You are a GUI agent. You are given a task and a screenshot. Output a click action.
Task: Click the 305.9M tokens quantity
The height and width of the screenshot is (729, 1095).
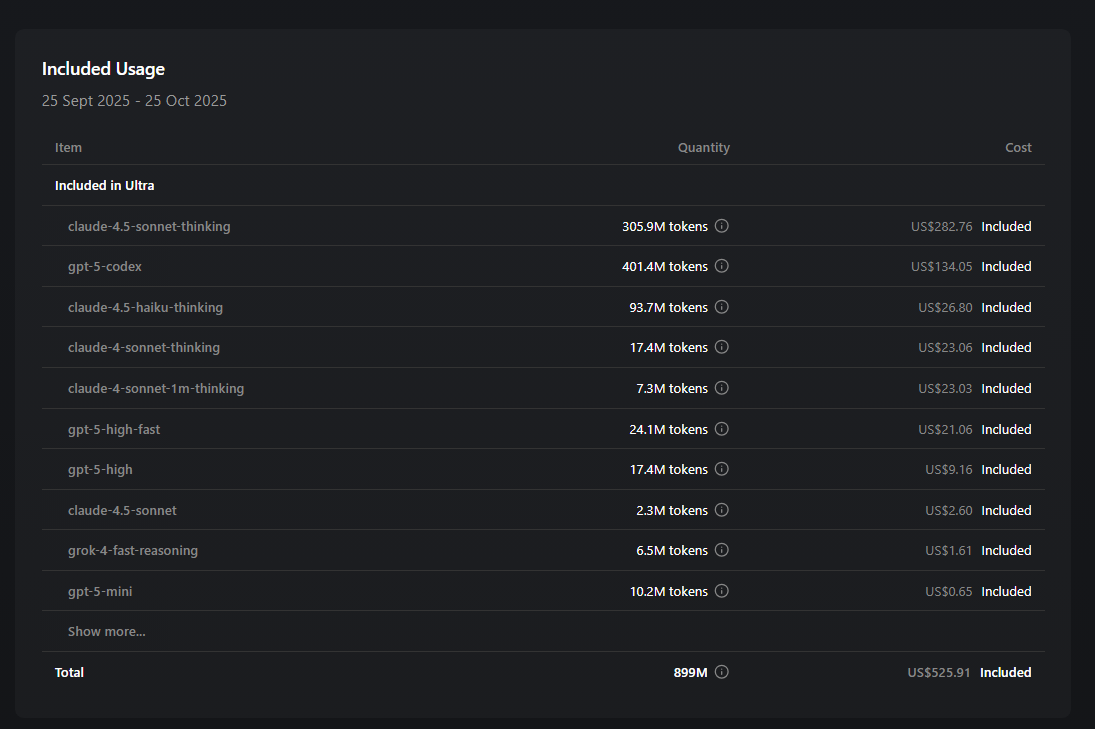coord(665,226)
